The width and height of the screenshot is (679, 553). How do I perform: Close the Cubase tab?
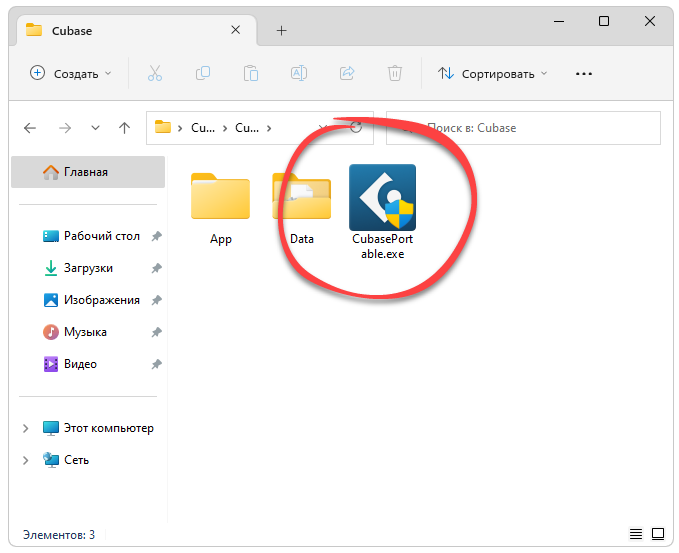coord(236,30)
